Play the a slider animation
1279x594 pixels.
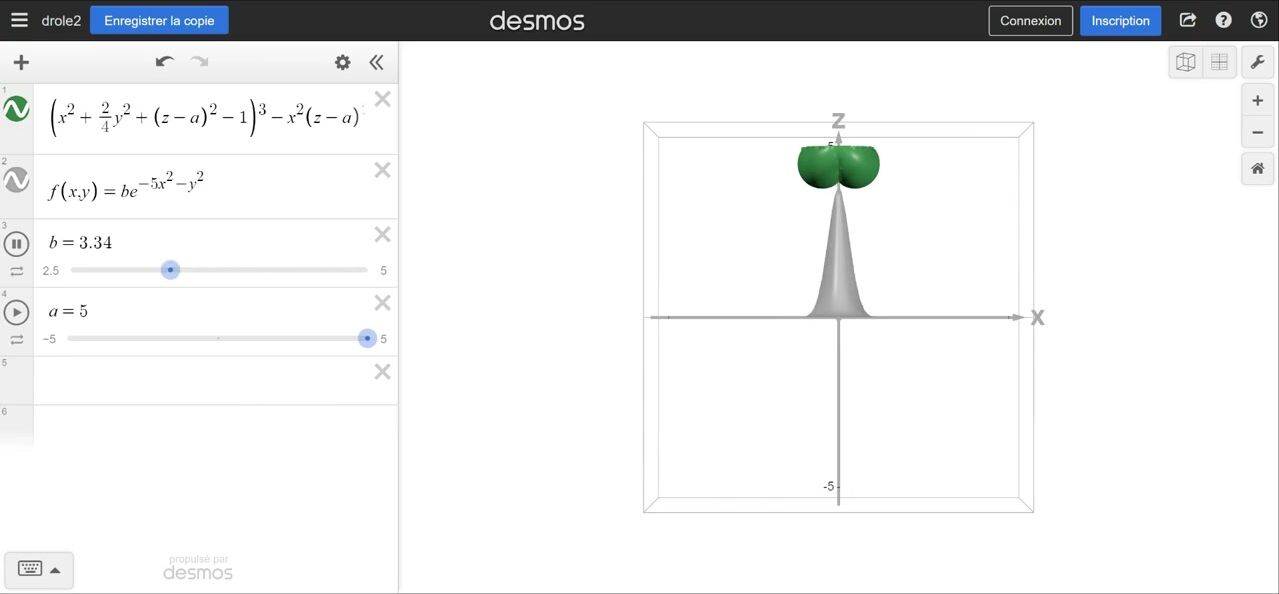coord(17,312)
